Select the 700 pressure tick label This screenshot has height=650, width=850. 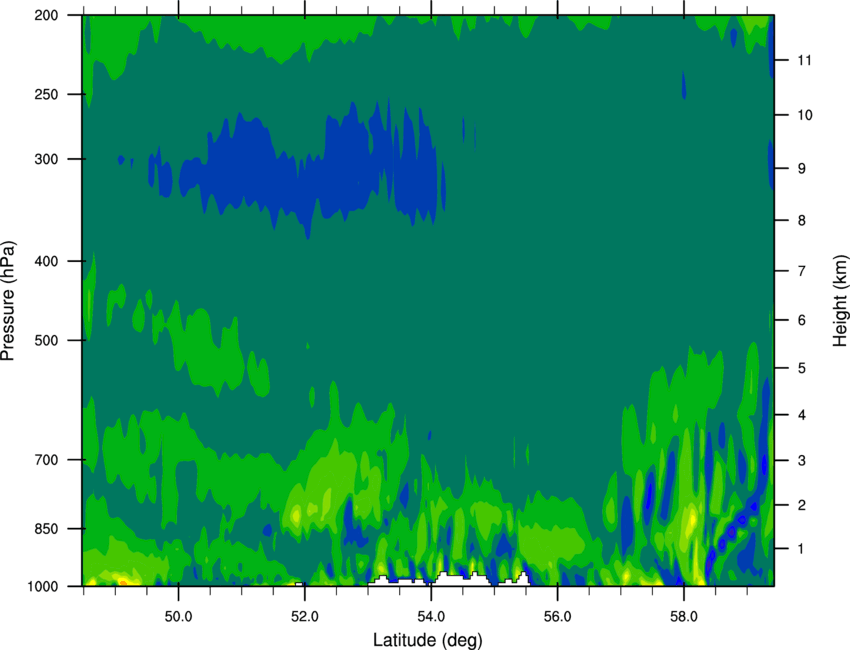pyautogui.click(x=43, y=460)
